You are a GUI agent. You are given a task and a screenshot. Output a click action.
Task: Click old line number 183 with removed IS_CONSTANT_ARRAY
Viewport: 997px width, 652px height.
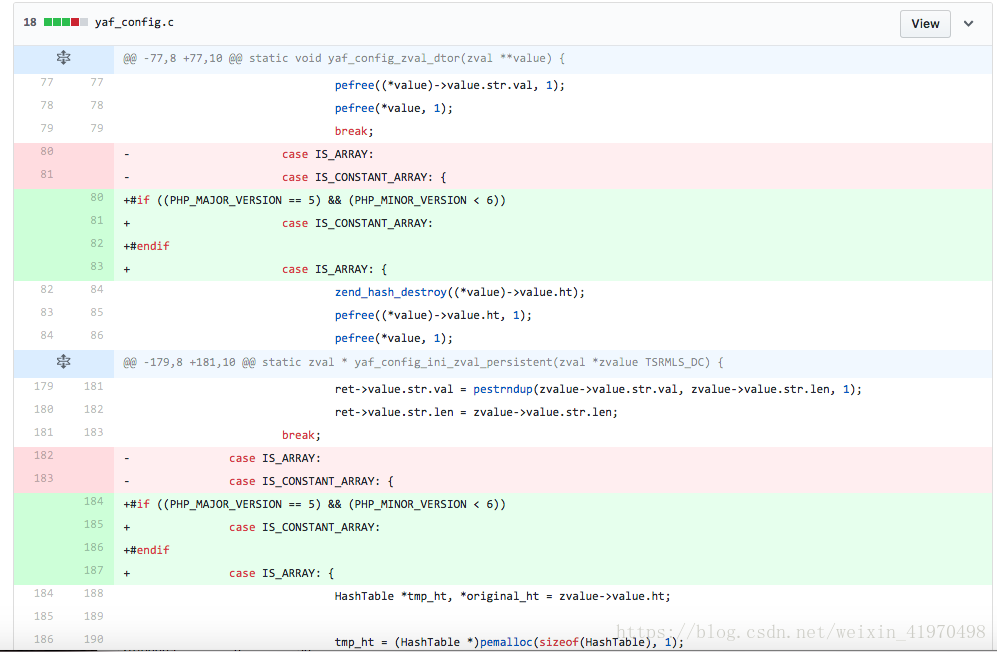(x=43, y=478)
